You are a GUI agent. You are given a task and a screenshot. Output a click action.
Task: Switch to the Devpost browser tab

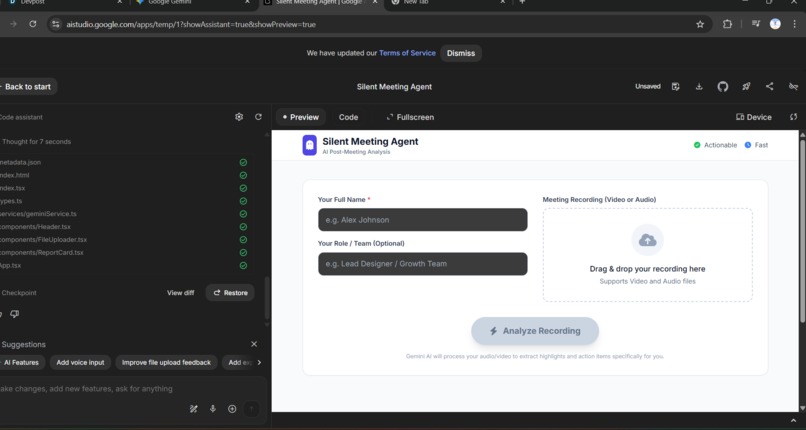pyautogui.click(x=64, y=2)
